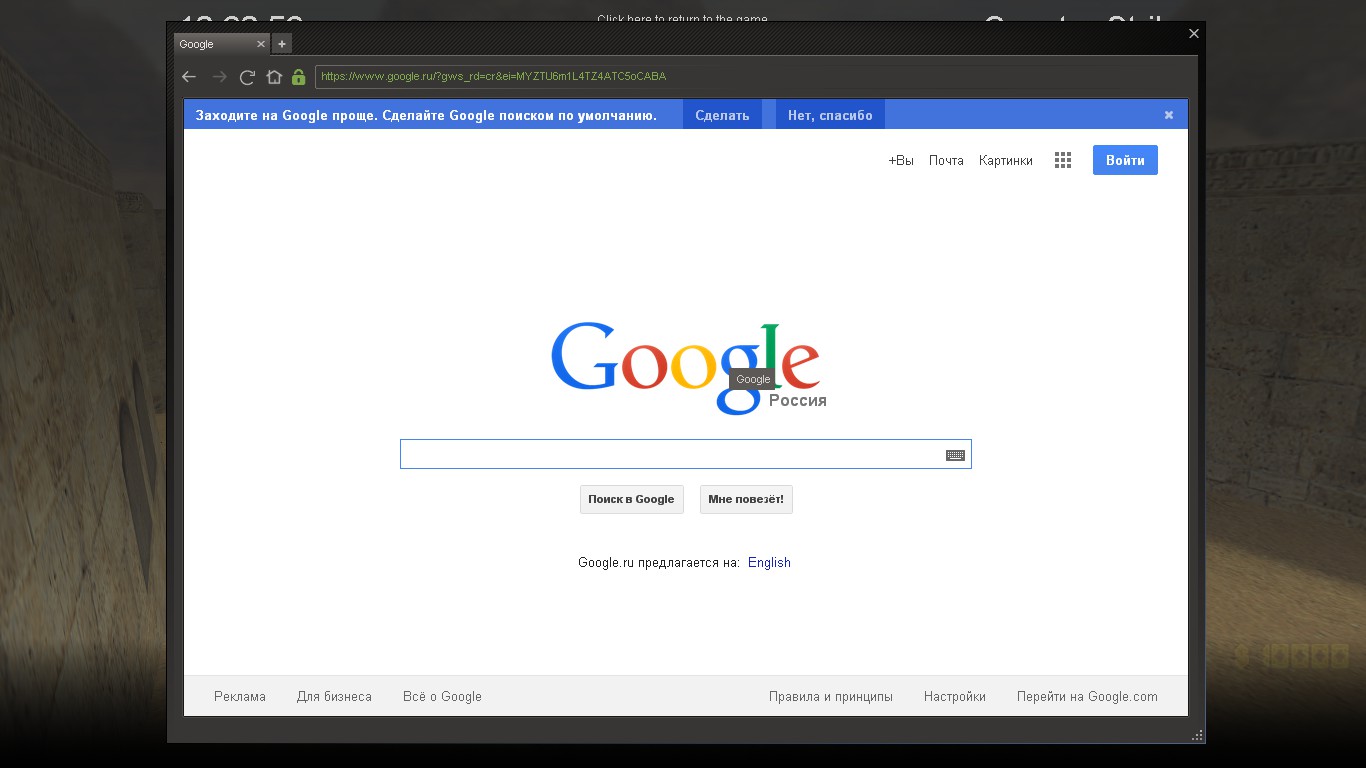
Task: Click the 'Click here to return to the game' text
Action: click(682, 19)
